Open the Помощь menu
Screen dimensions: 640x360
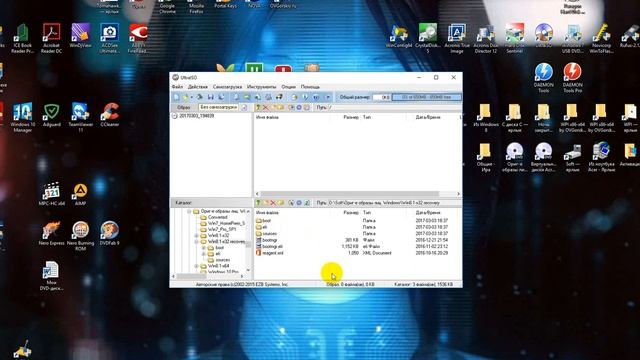coord(310,87)
